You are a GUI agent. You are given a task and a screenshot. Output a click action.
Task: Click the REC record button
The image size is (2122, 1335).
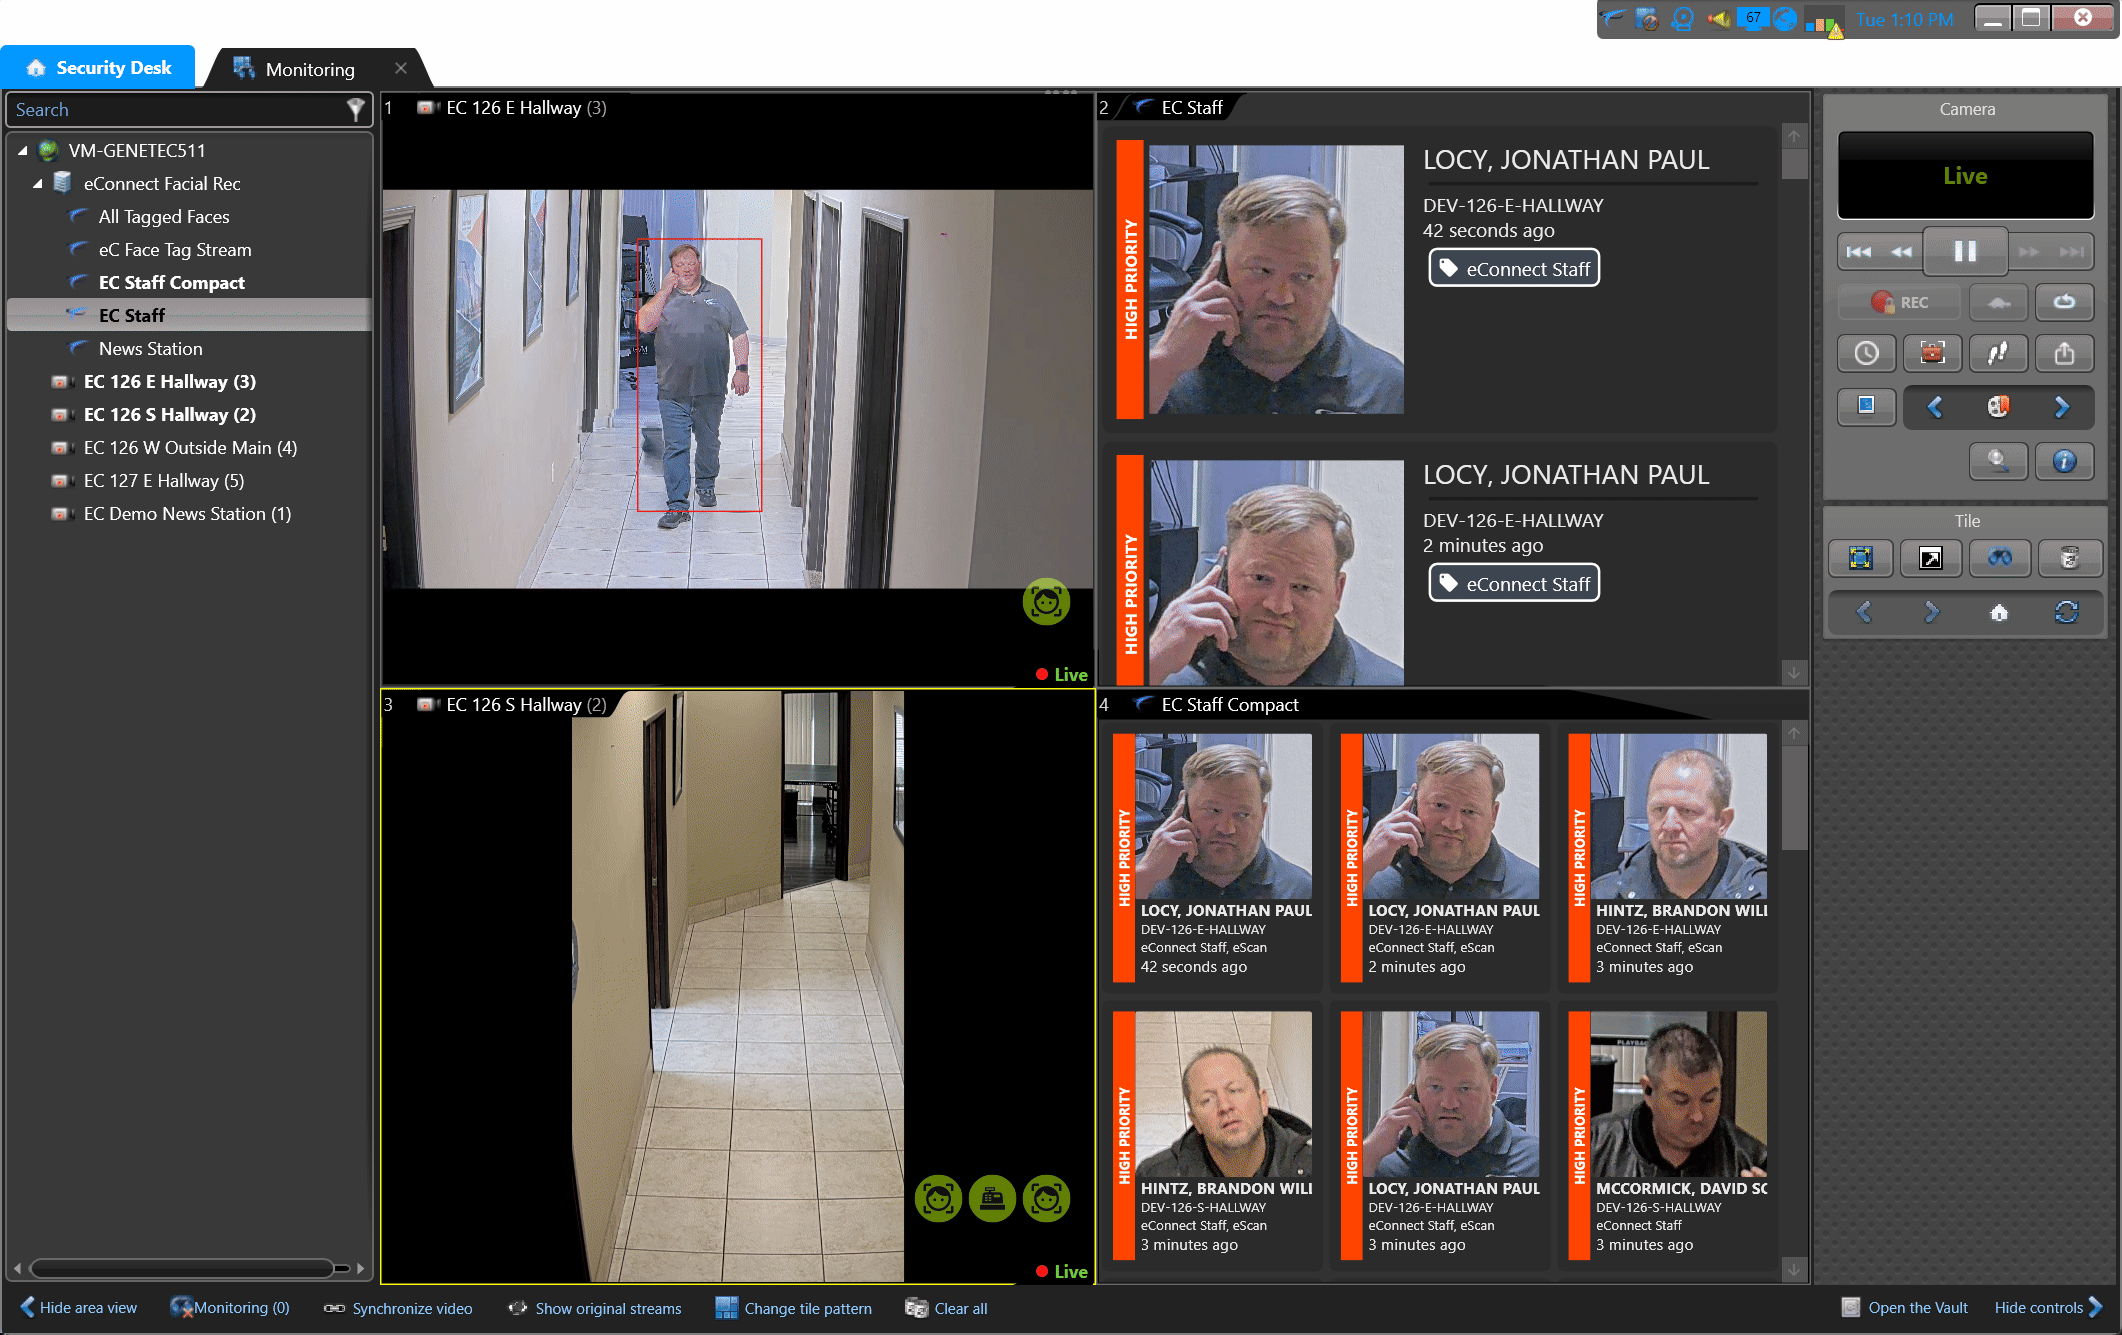click(1899, 302)
